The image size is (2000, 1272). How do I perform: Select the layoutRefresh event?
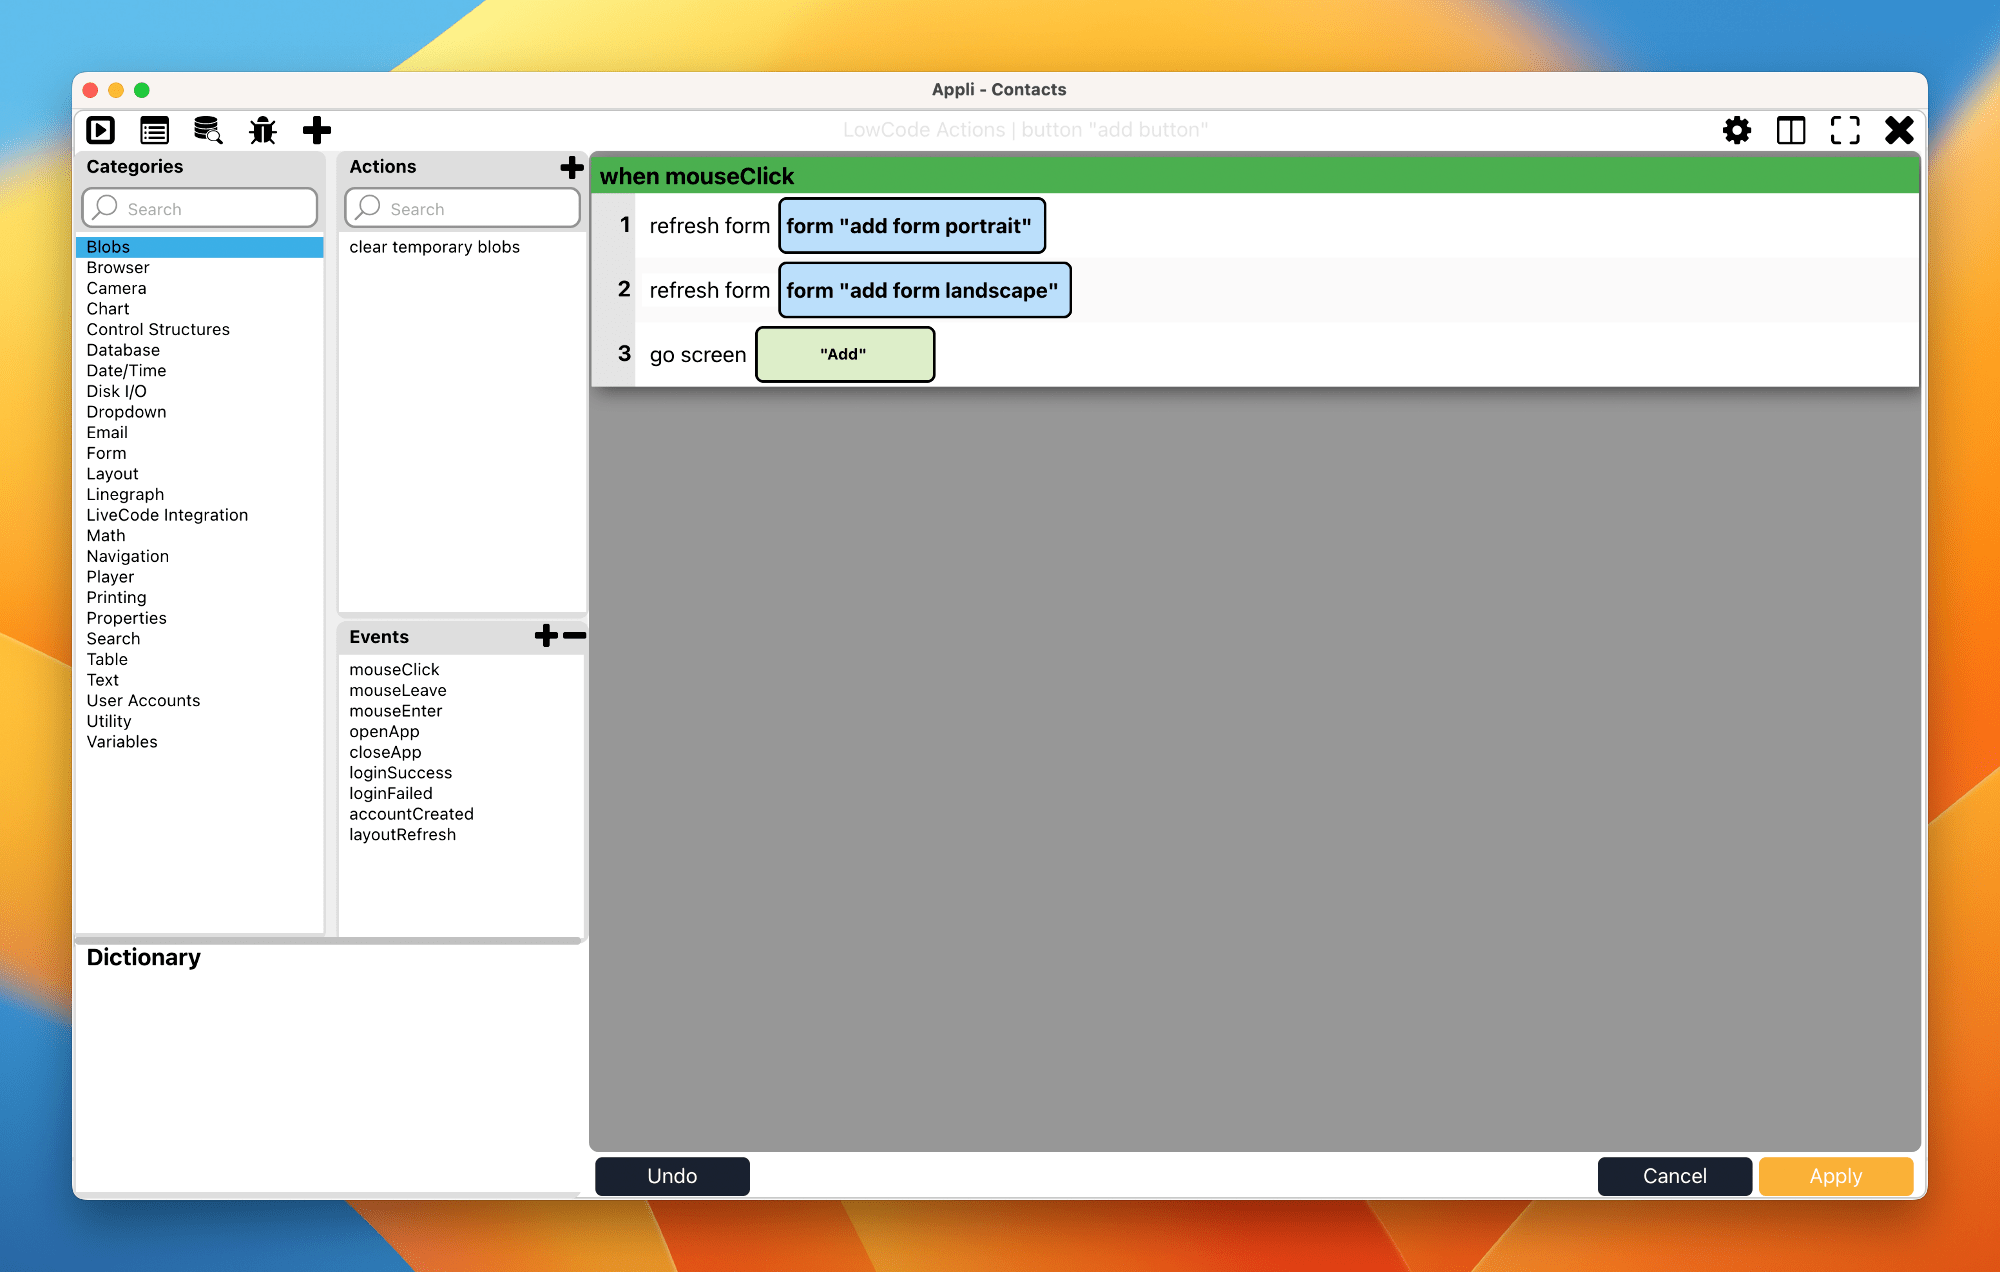click(x=402, y=834)
